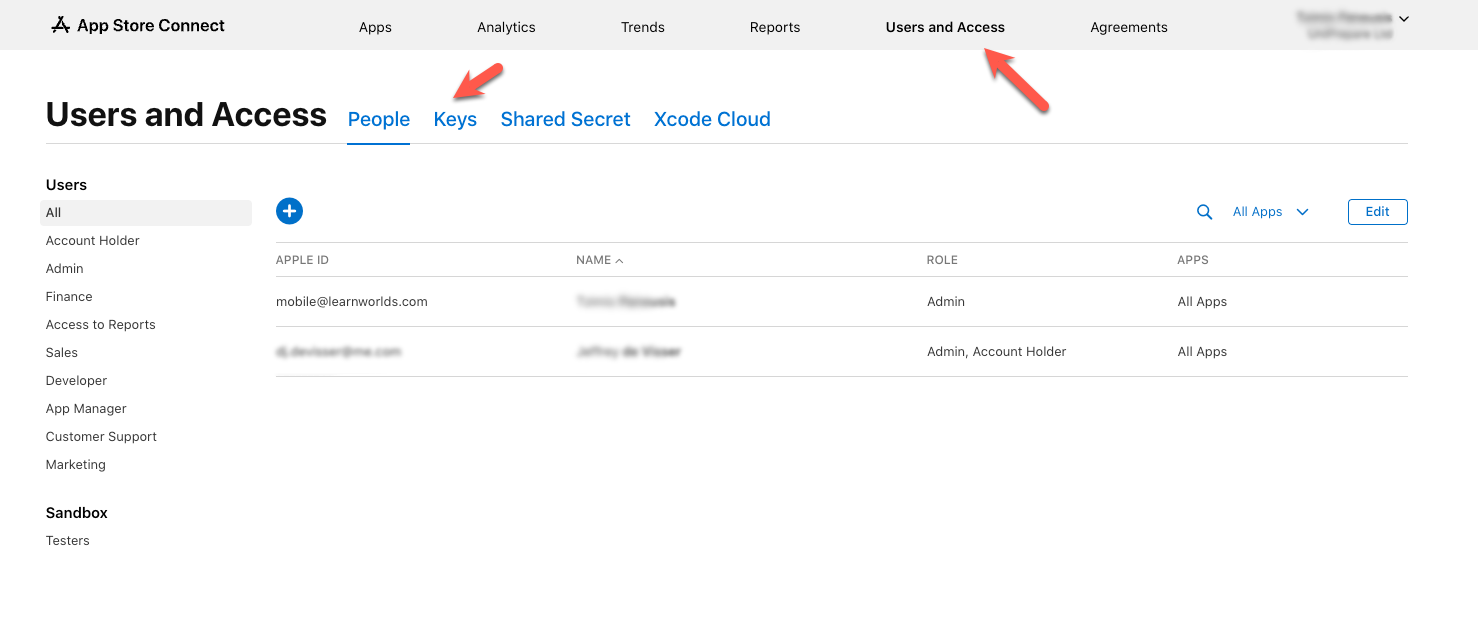The width and height of the screenshot is (1478, 621).
Task: Open the Xcode Cloud tab
Action: (712, 119)
